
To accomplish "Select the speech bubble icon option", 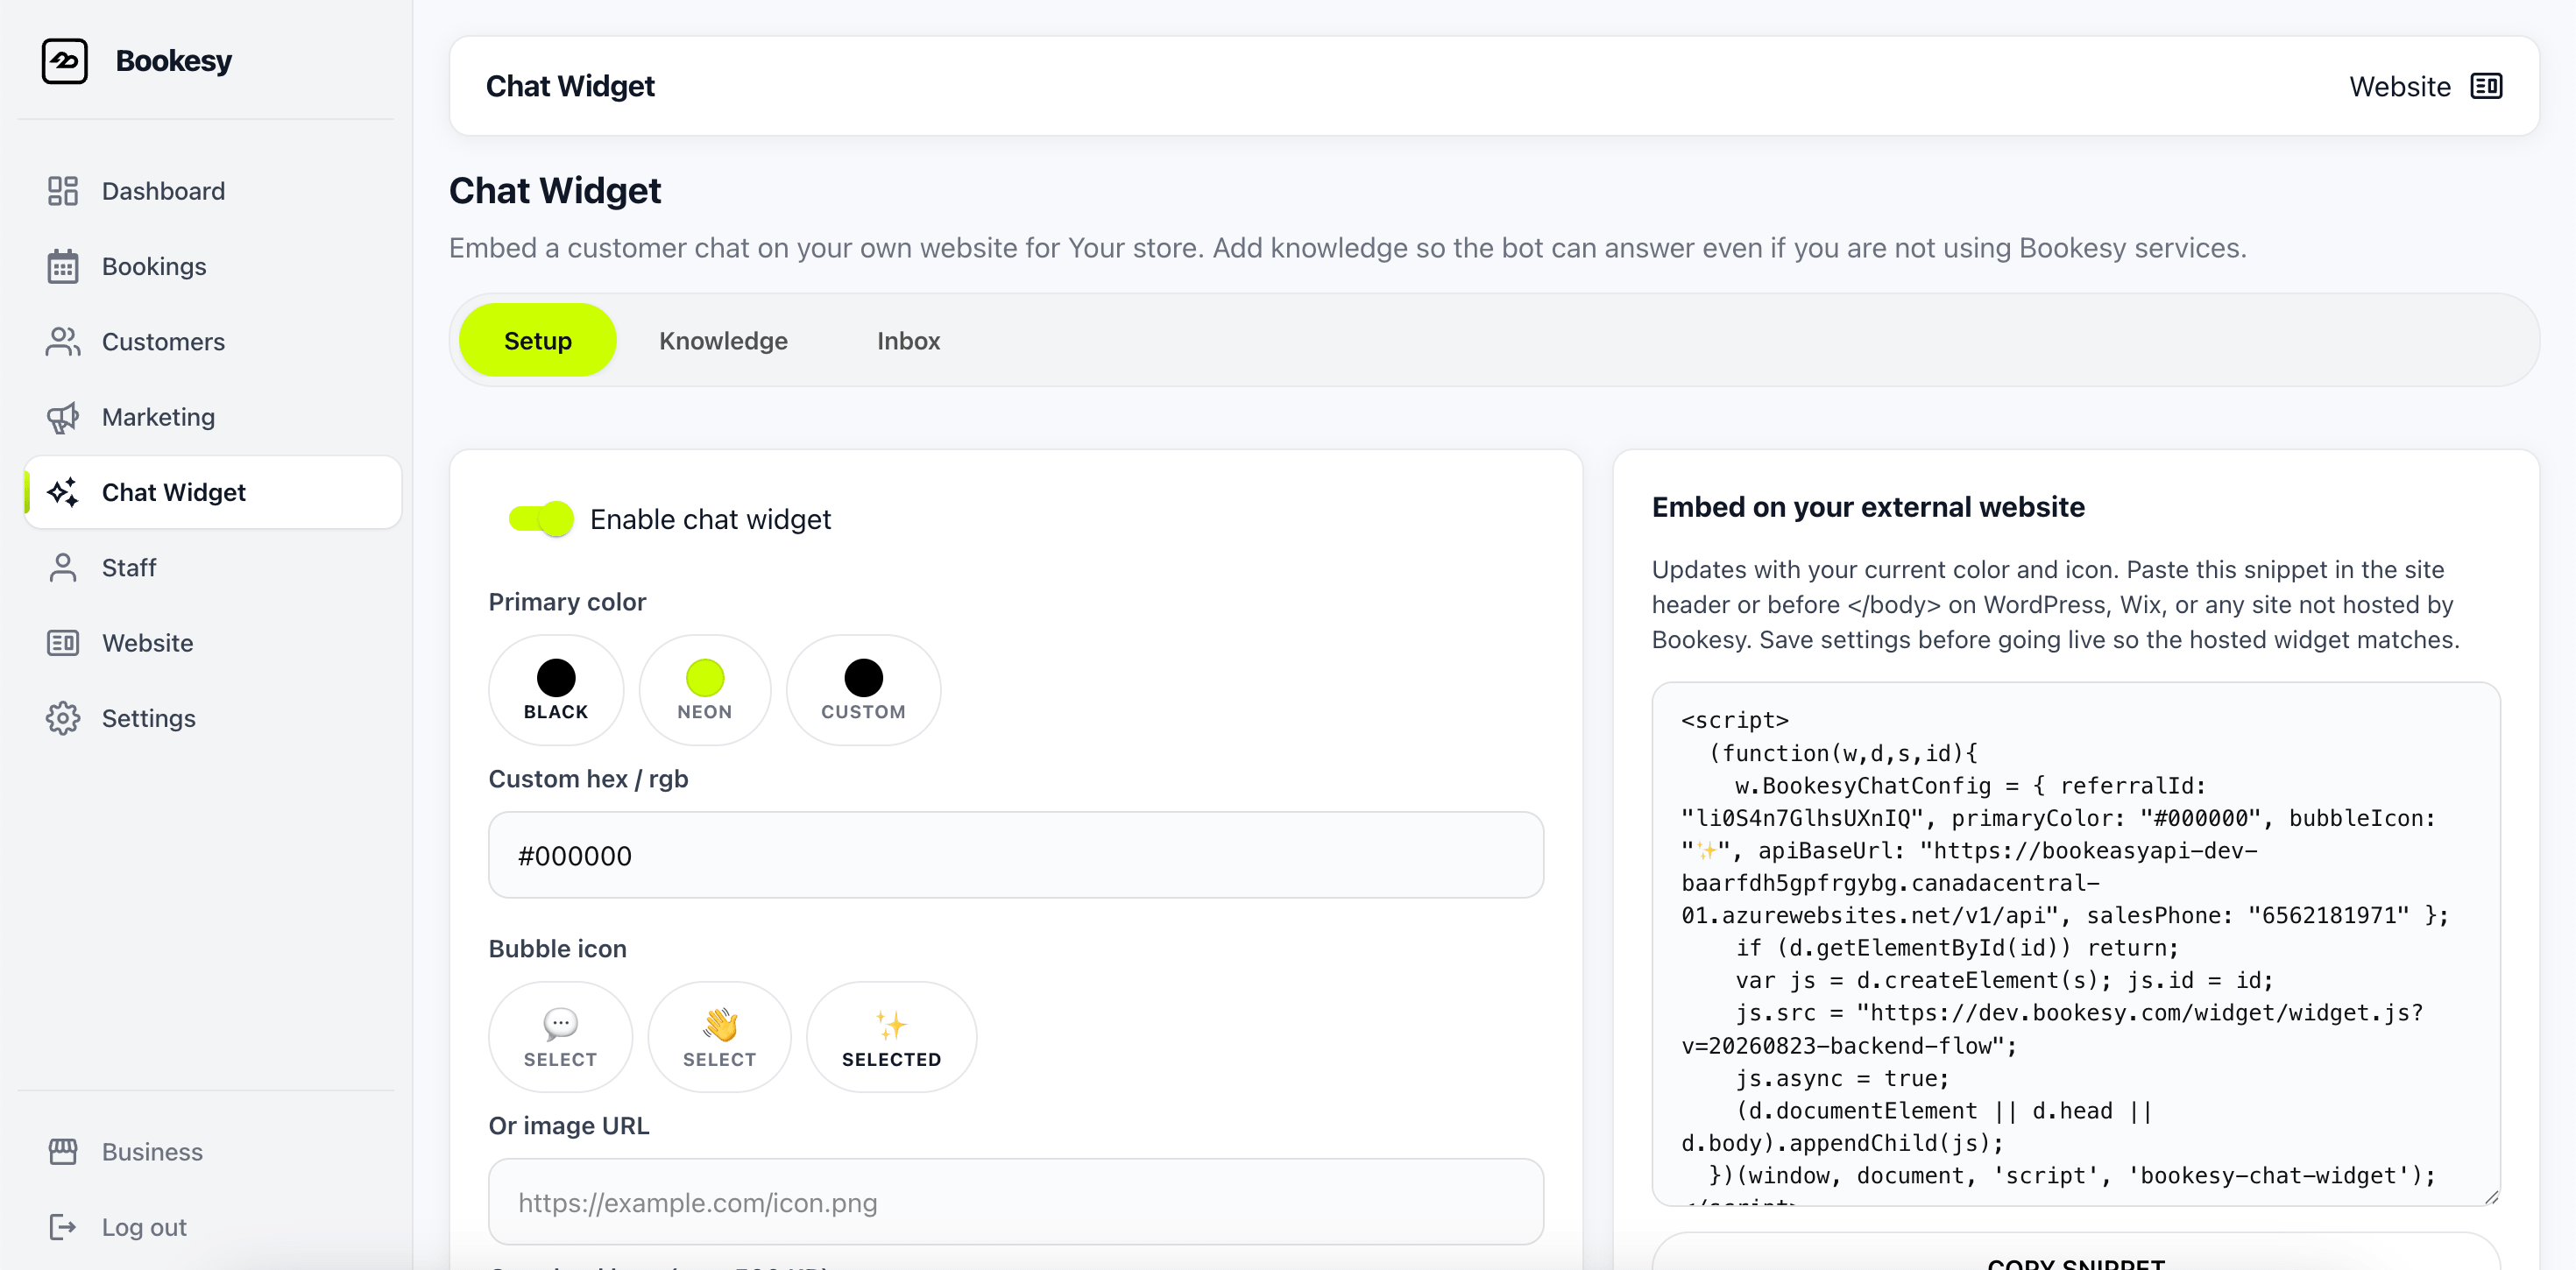I will point(560,1037).
